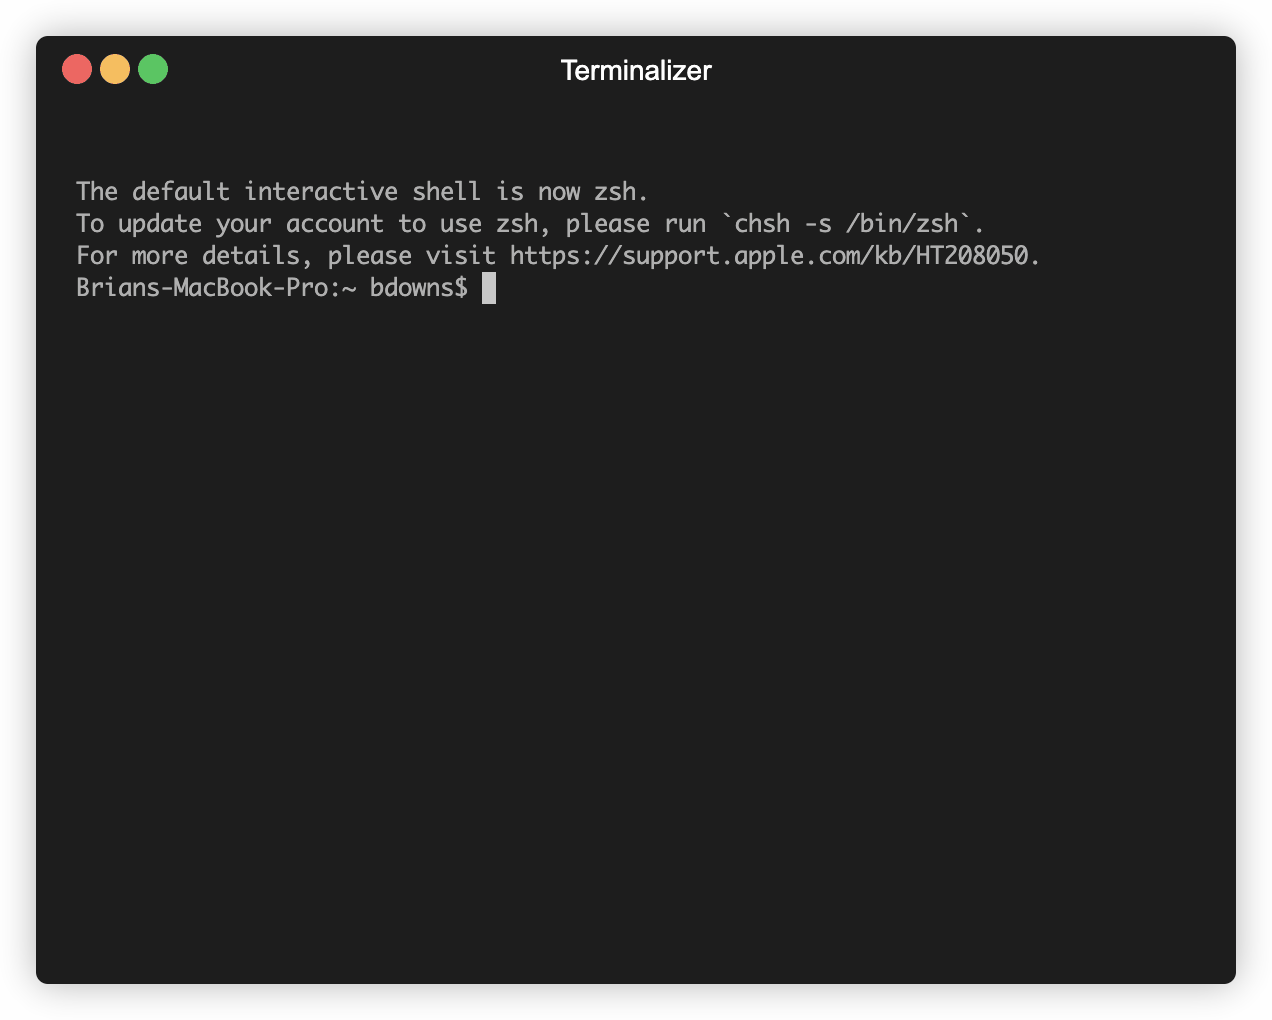This screenshot has height=1020, width=1272.
Task: Click the word "account" in second line
Action: coord(335,223)
